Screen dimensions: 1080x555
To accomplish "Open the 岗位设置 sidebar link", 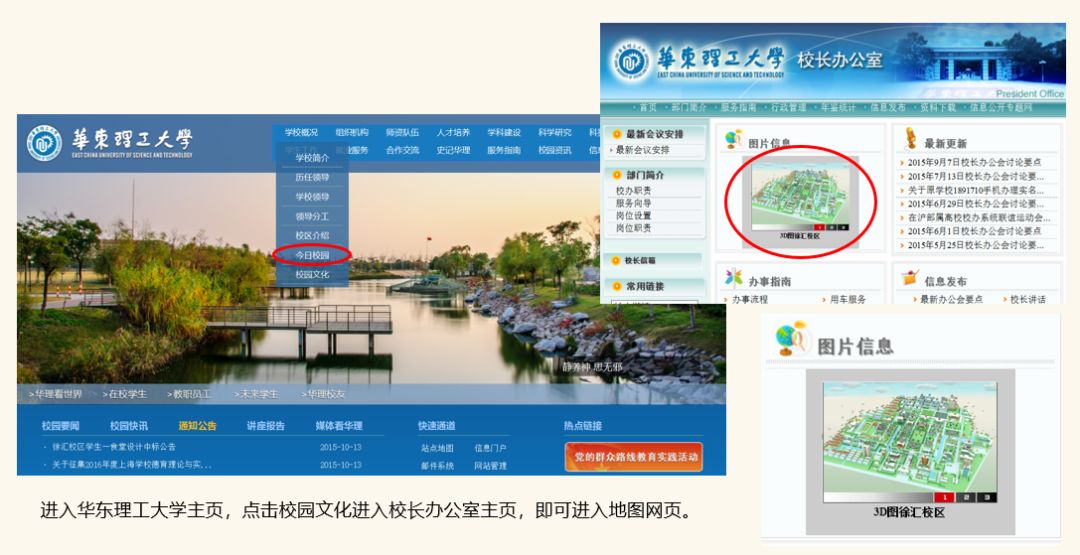I will coord(634,216).
